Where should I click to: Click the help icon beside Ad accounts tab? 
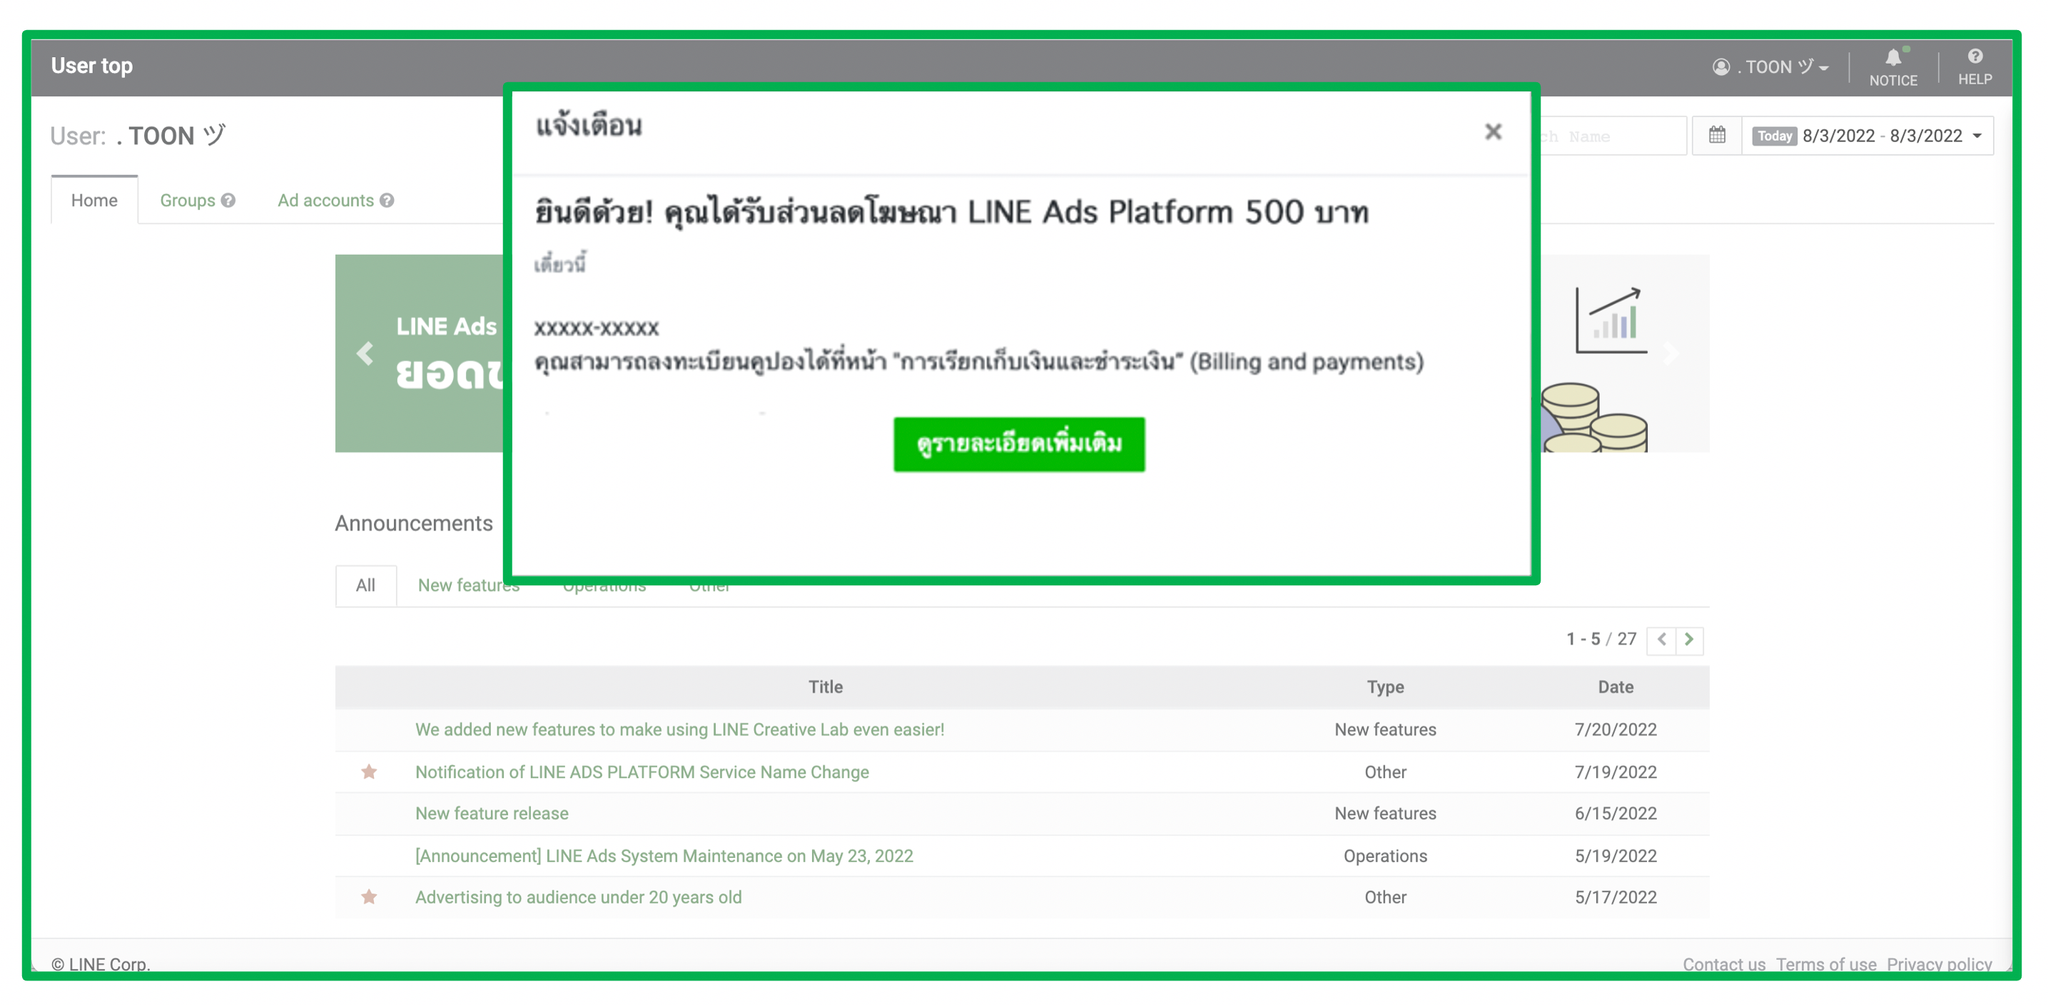pos(387,201)
